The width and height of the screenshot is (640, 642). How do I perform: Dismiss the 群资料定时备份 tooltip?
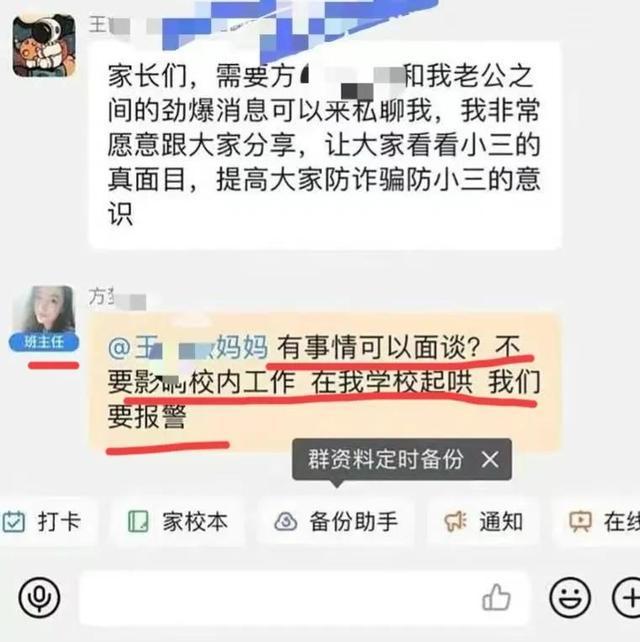490,459
